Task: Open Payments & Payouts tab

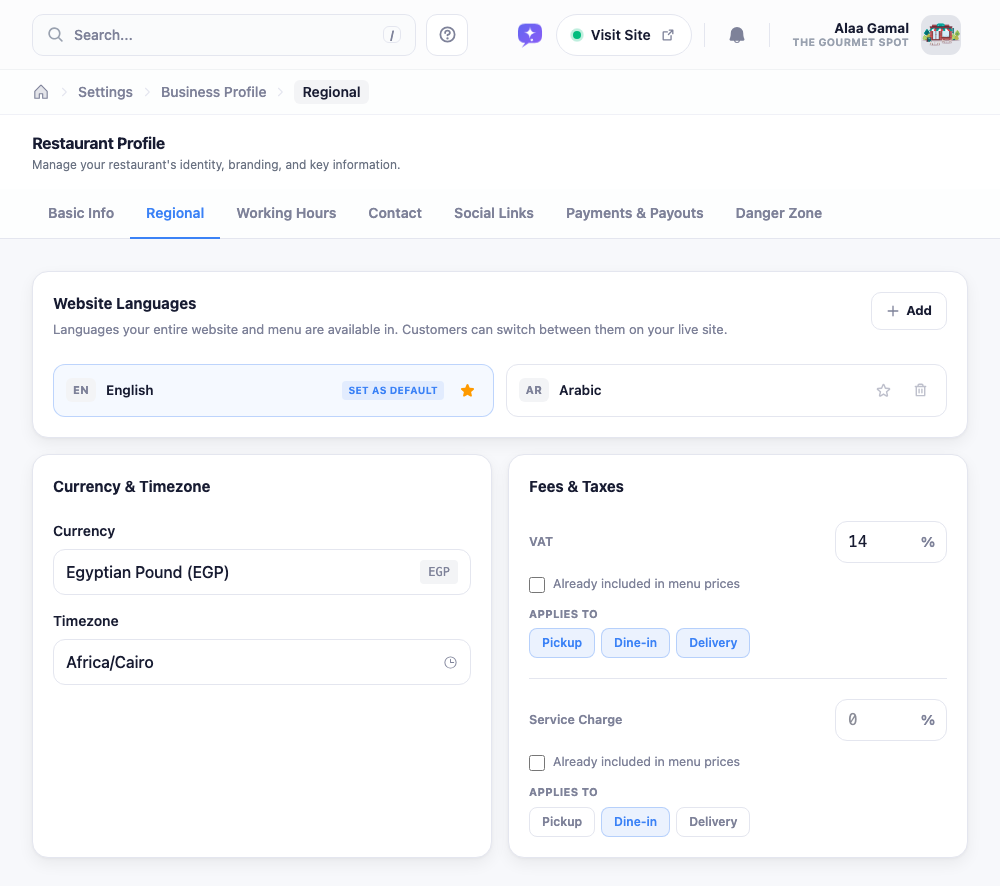Action: click(635, 213)
